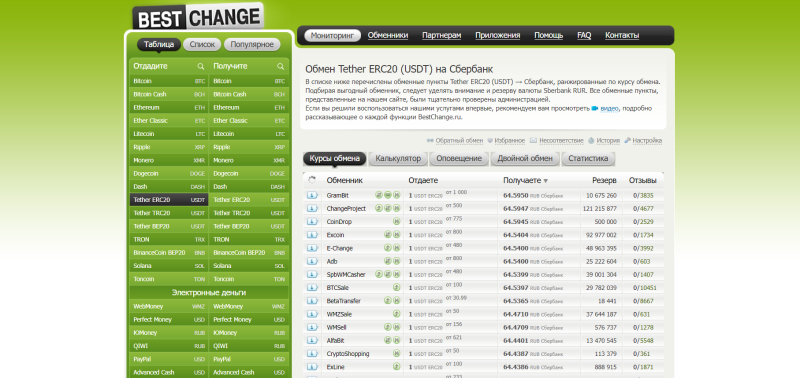Open the видео tutorial link
The width and height of the screenshot is (800, 378).
pyautogui.click(x=609, y=109)
